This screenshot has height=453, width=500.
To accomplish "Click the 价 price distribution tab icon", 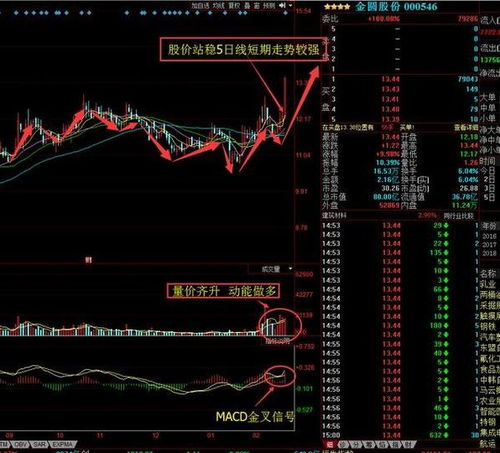I will coord(342,445).
